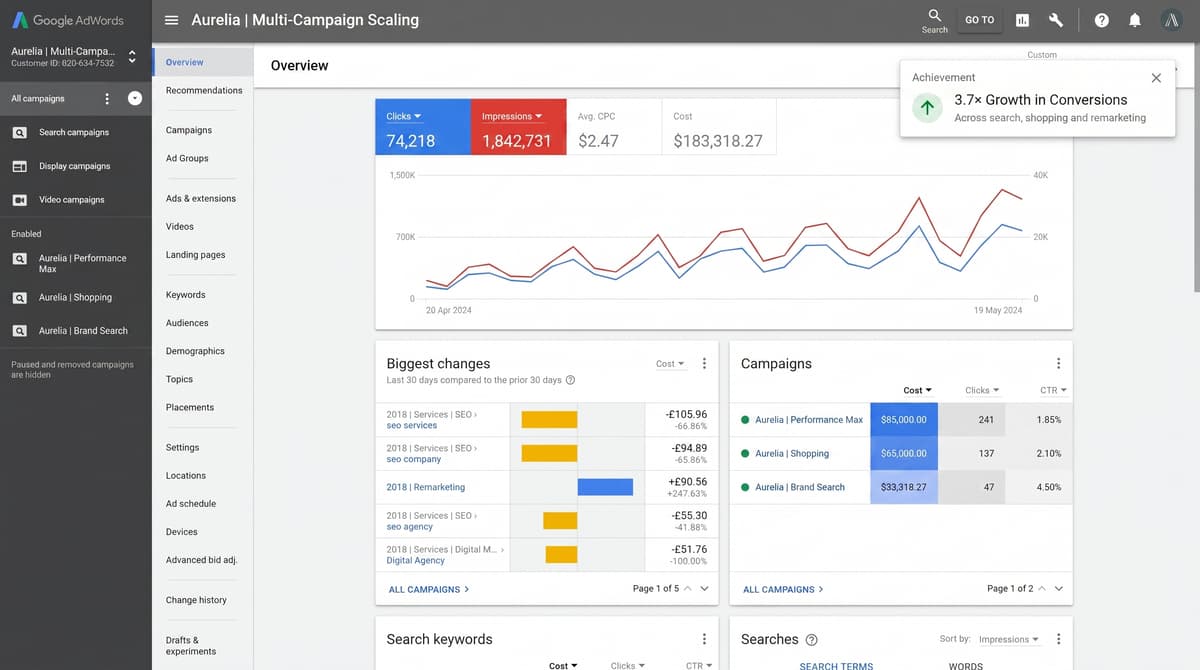This screenshot has height=670, width=1200.
Task: Click the Aurelia Brand Search campaign icon
Action: tap(20, 330)
